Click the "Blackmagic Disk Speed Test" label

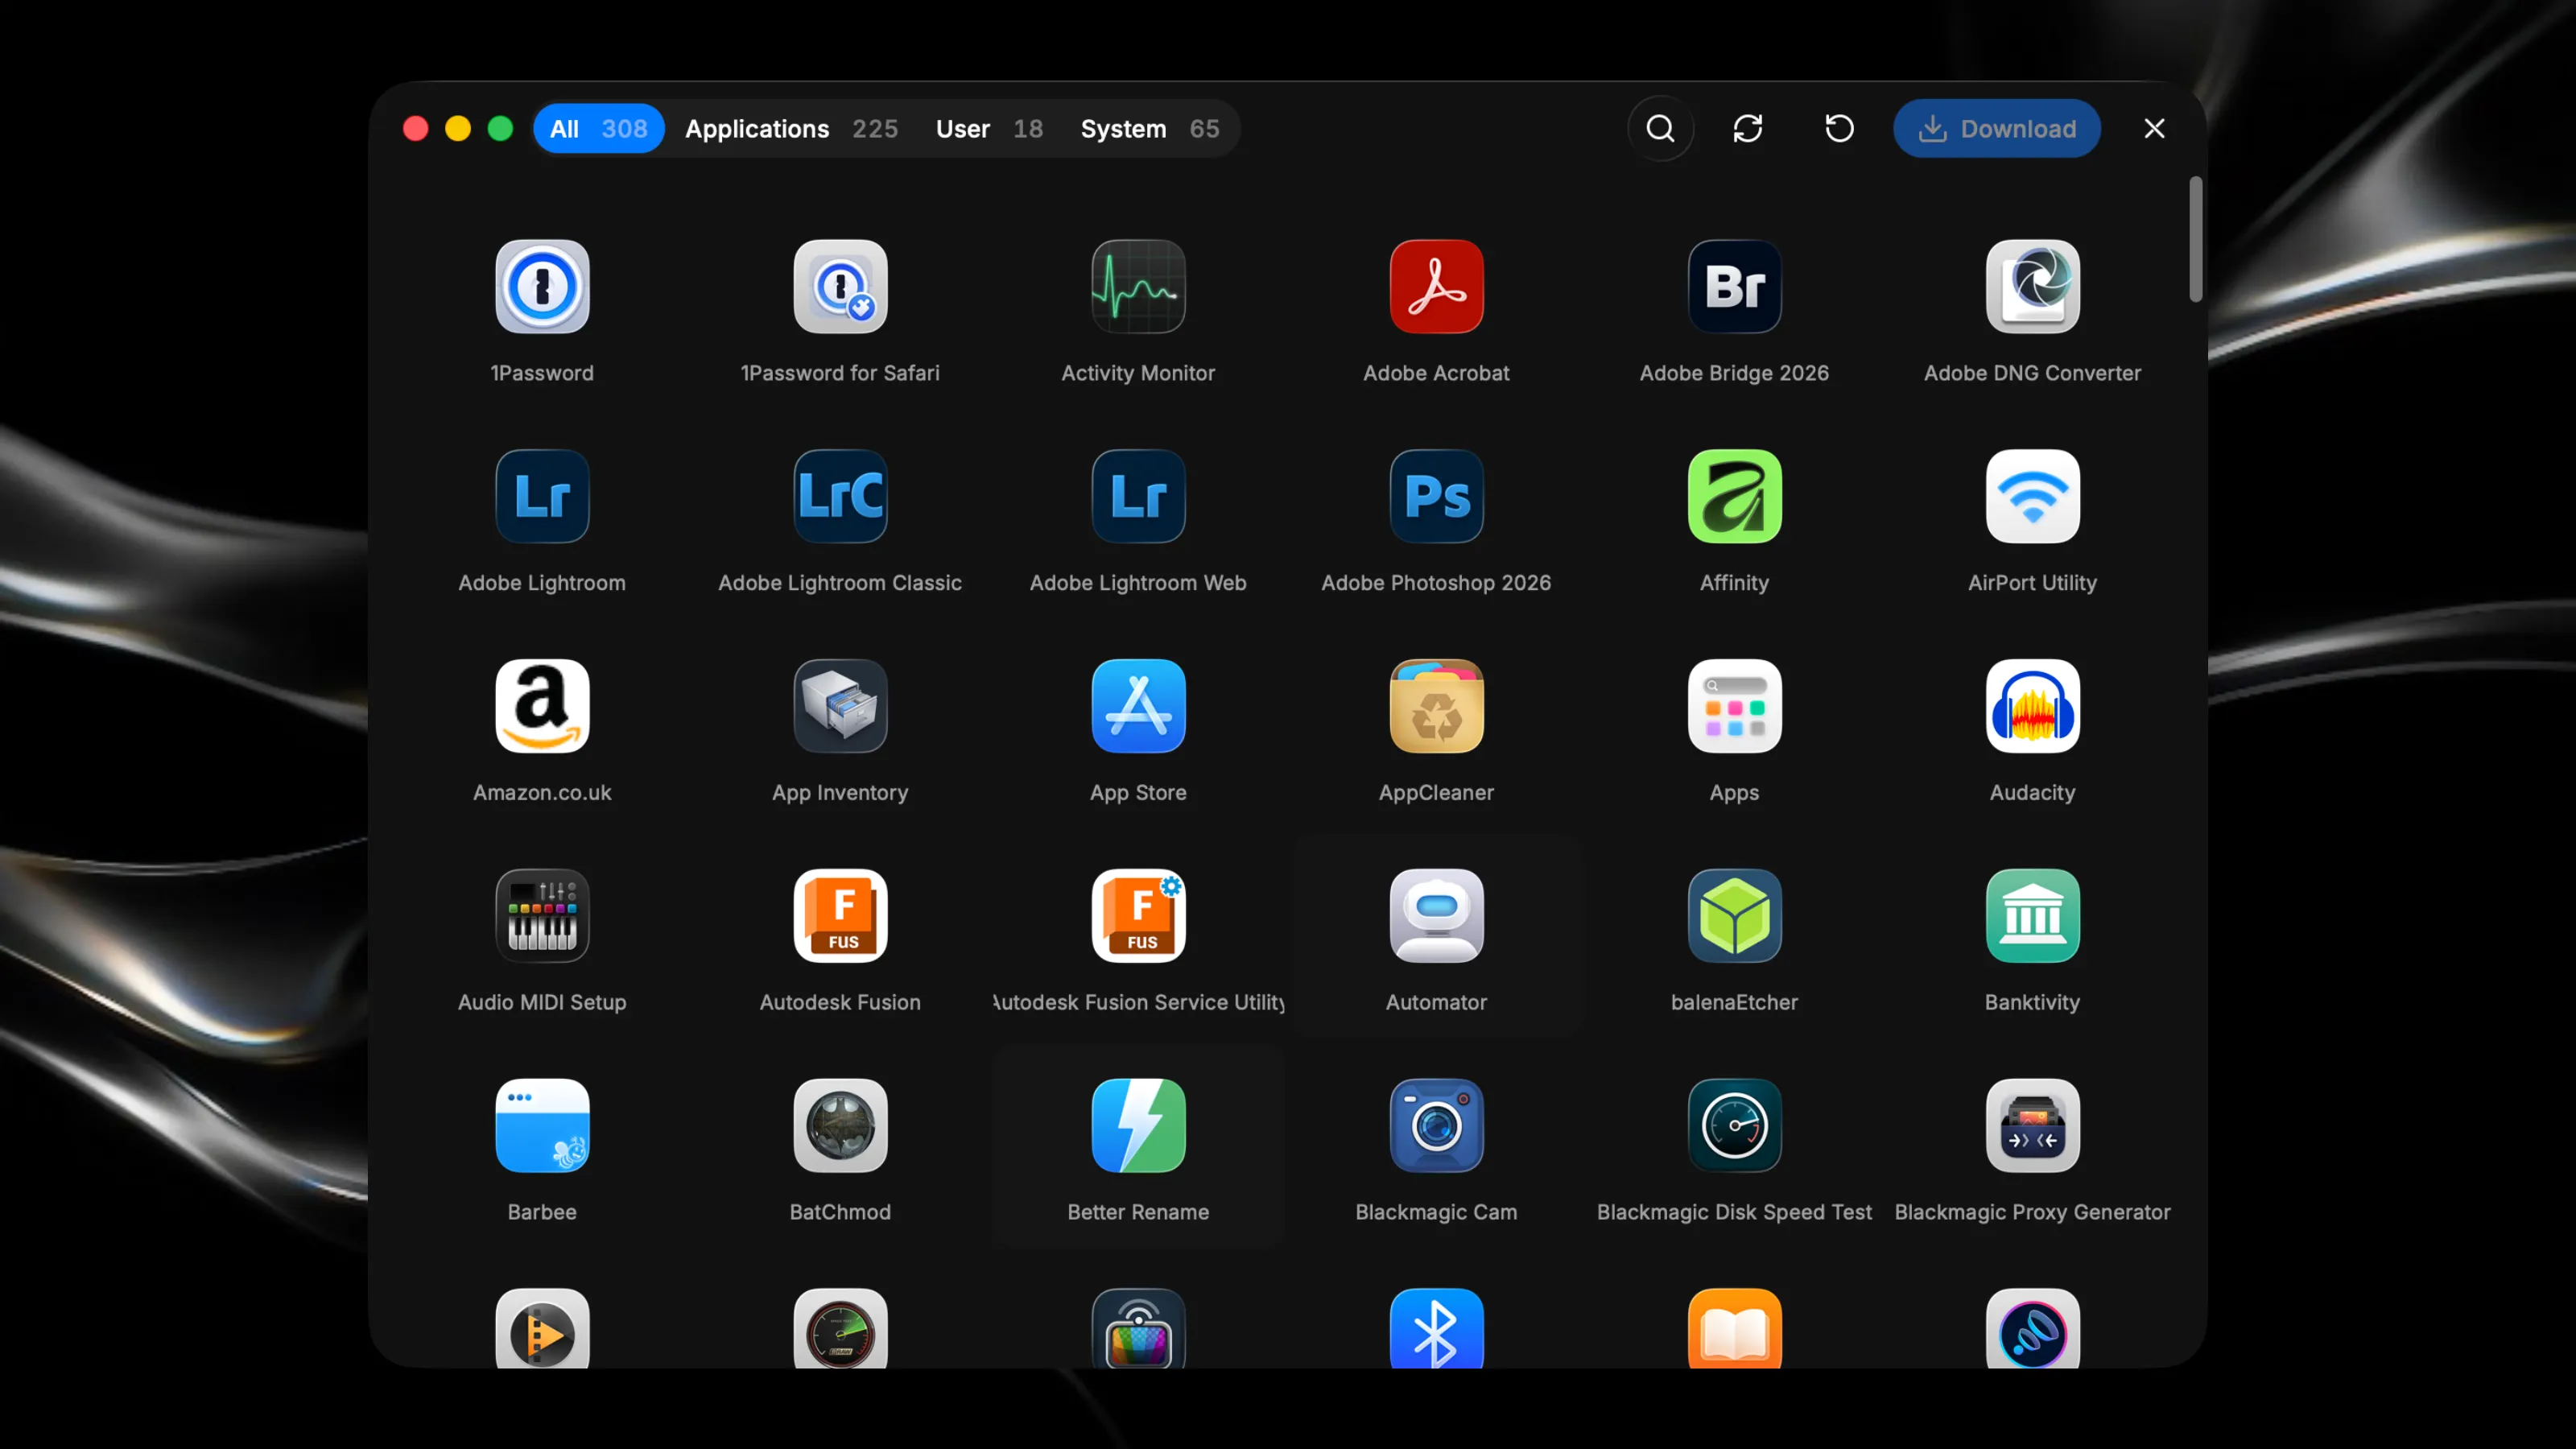coord(1734,1212)
